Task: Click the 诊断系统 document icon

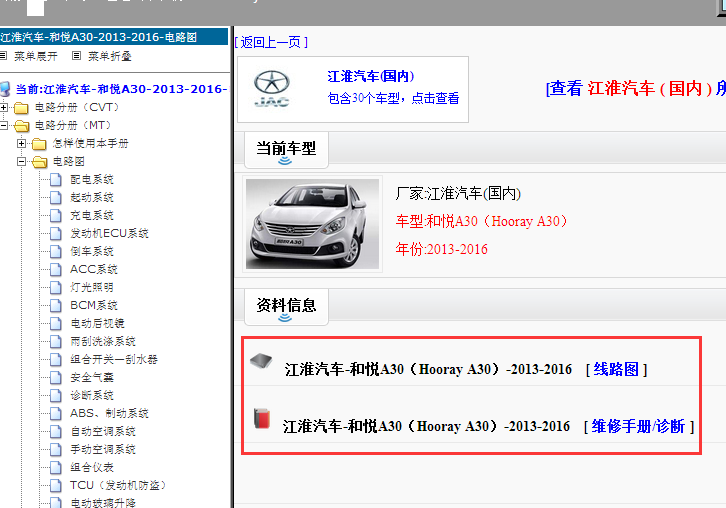Action: pyautogui.click(x=56, y=396)
